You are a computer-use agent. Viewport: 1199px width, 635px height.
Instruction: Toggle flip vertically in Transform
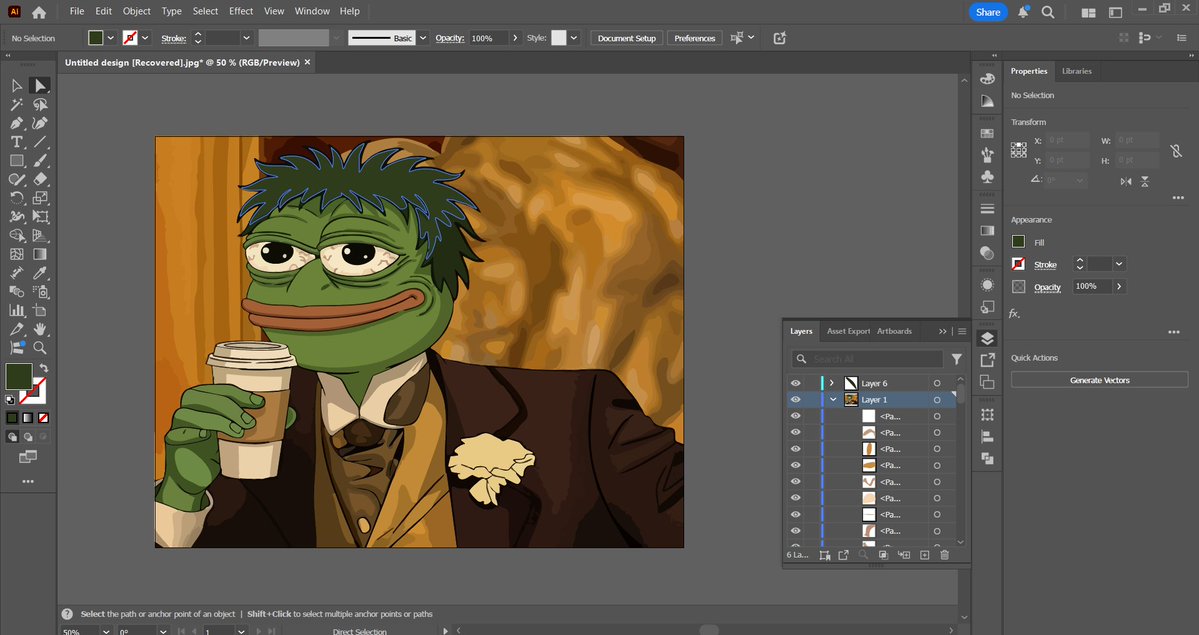click(1145, 181)
